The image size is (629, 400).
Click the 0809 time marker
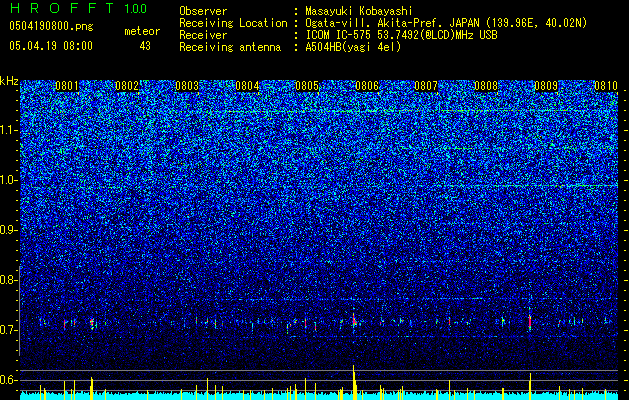coord(546,86)
